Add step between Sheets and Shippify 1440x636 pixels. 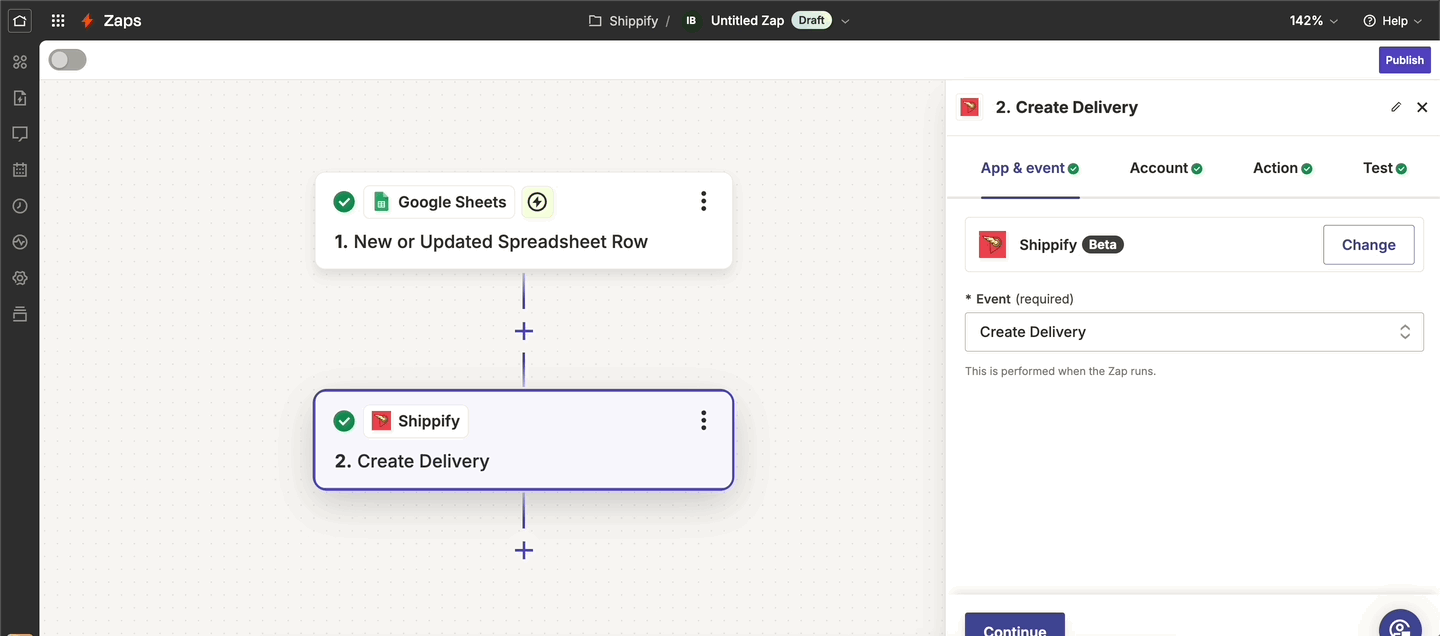[523, 331]
